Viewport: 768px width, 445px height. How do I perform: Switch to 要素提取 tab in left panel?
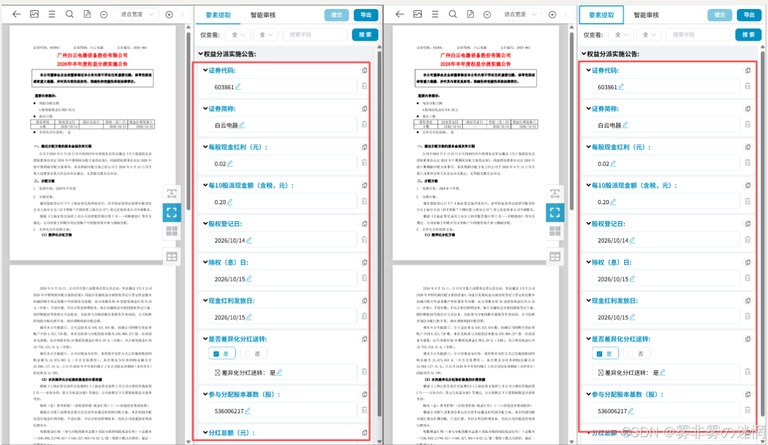point(218,15)
